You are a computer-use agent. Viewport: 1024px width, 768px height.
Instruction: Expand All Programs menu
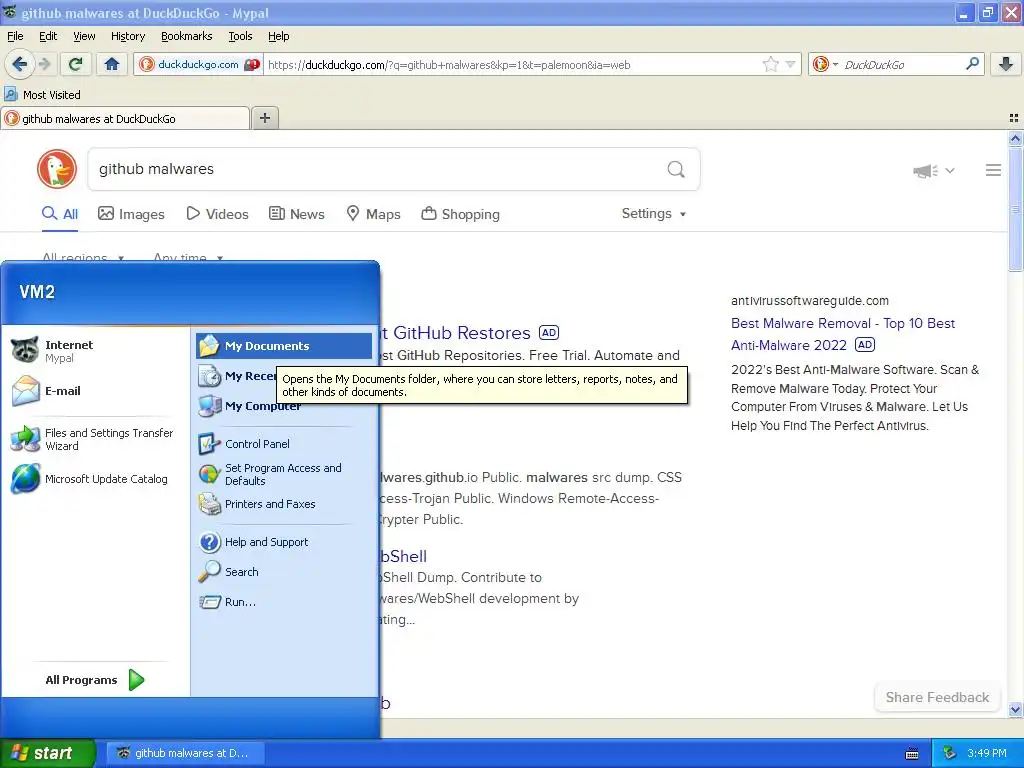pos(95,680)
